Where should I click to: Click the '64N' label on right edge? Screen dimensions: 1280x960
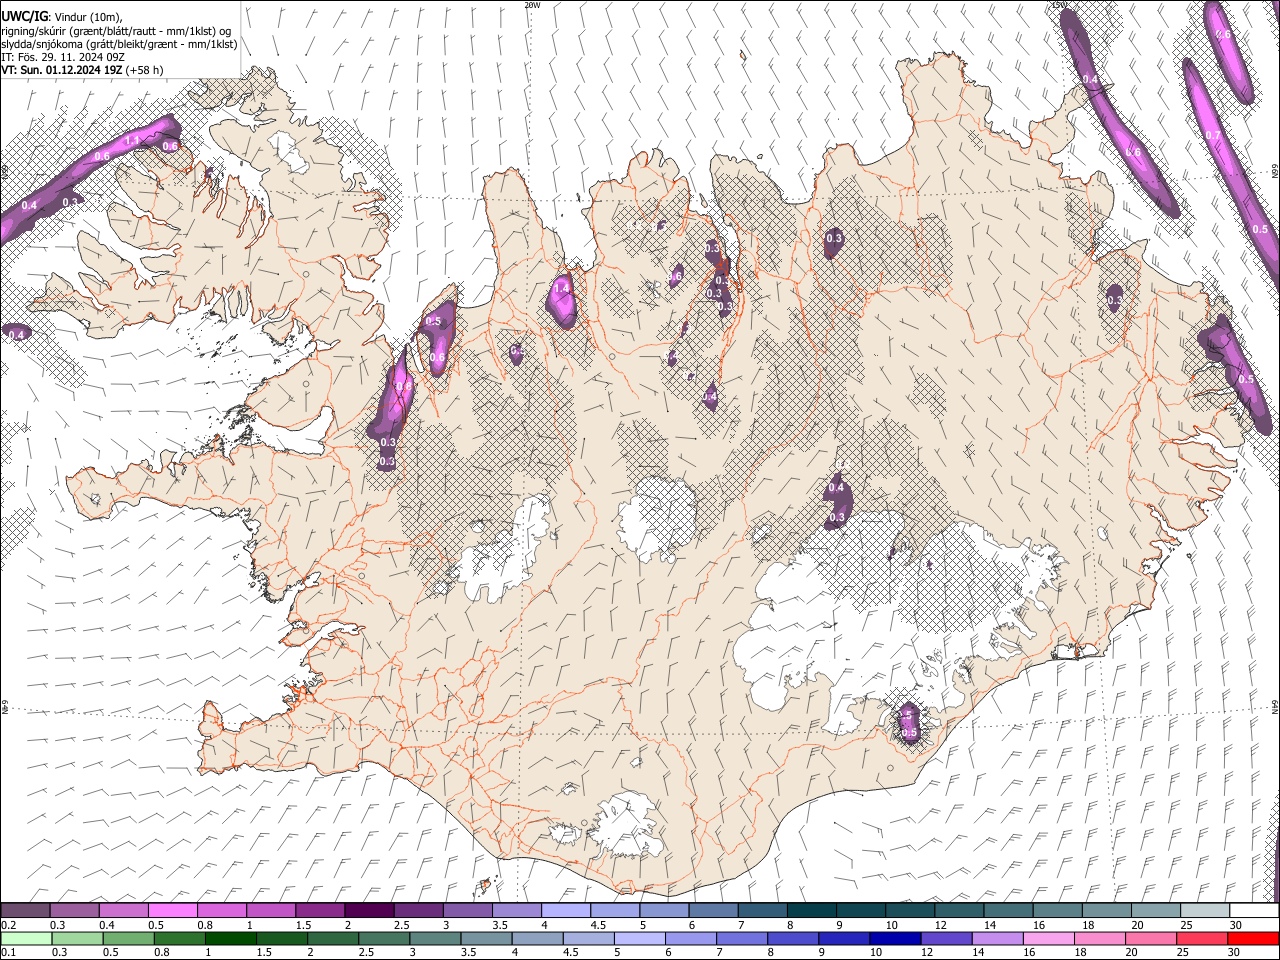click(x=1275, y=707)
